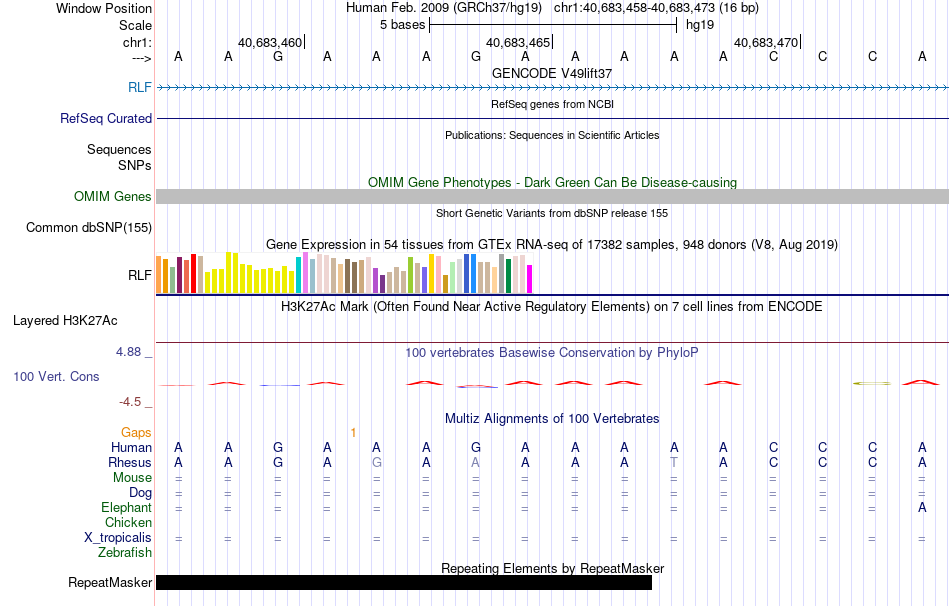This screenshot has height=606, width=950.
Task: Click position marker 40,683,465
Action: pos(518,42)
